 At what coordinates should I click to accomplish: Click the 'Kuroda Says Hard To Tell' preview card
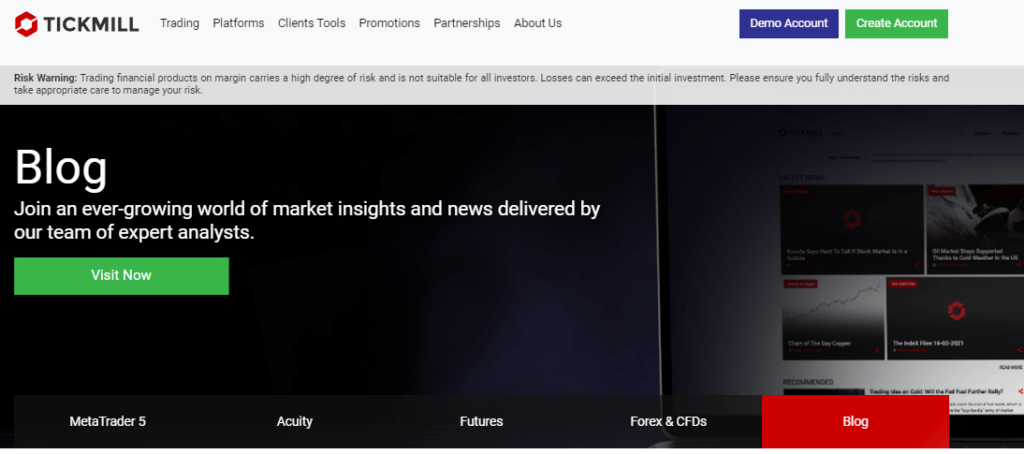852,229
